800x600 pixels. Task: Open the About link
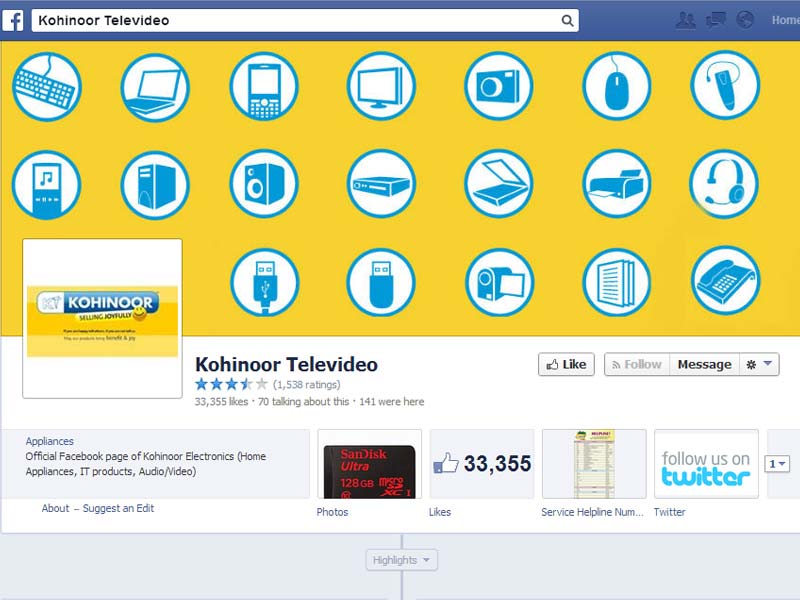(x=55, y=508)
